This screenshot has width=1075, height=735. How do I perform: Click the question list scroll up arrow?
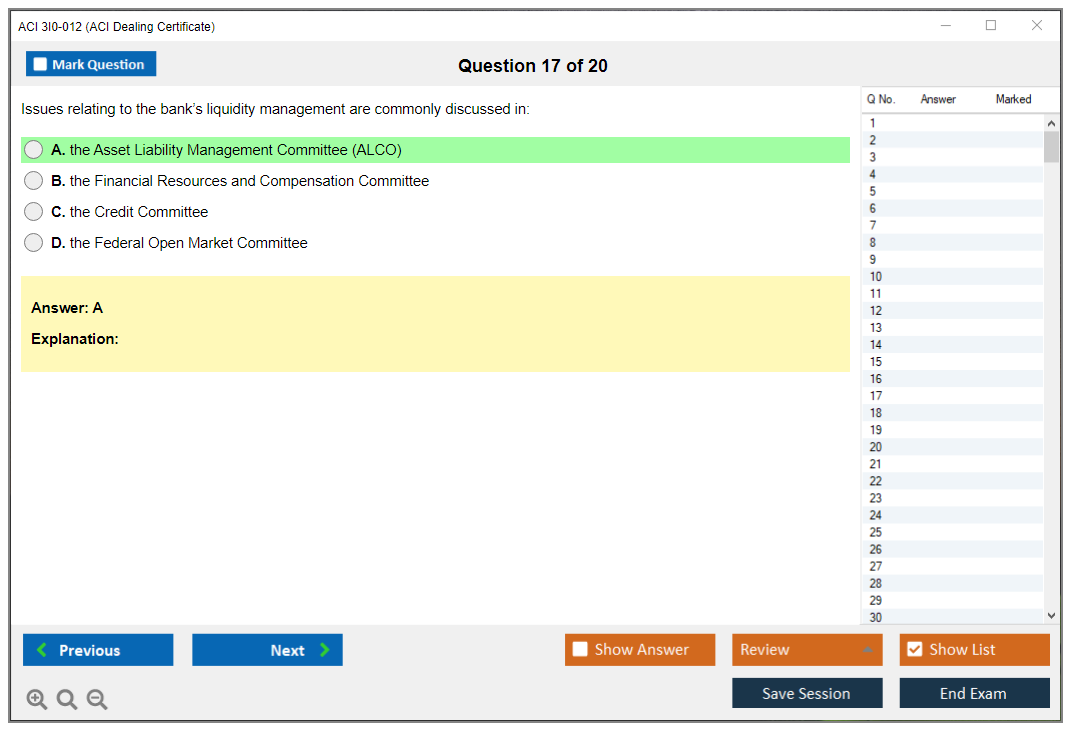(x=1050, y=123)
